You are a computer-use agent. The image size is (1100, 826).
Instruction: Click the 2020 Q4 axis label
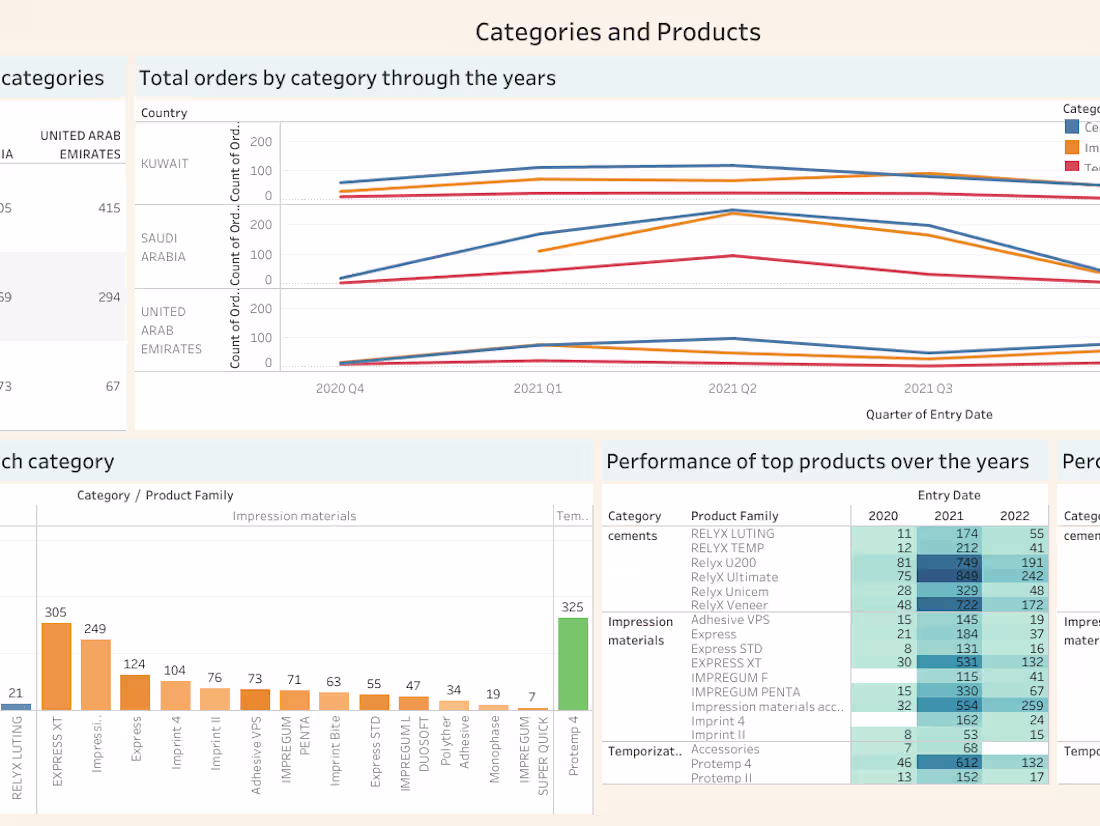click(340, 388)
